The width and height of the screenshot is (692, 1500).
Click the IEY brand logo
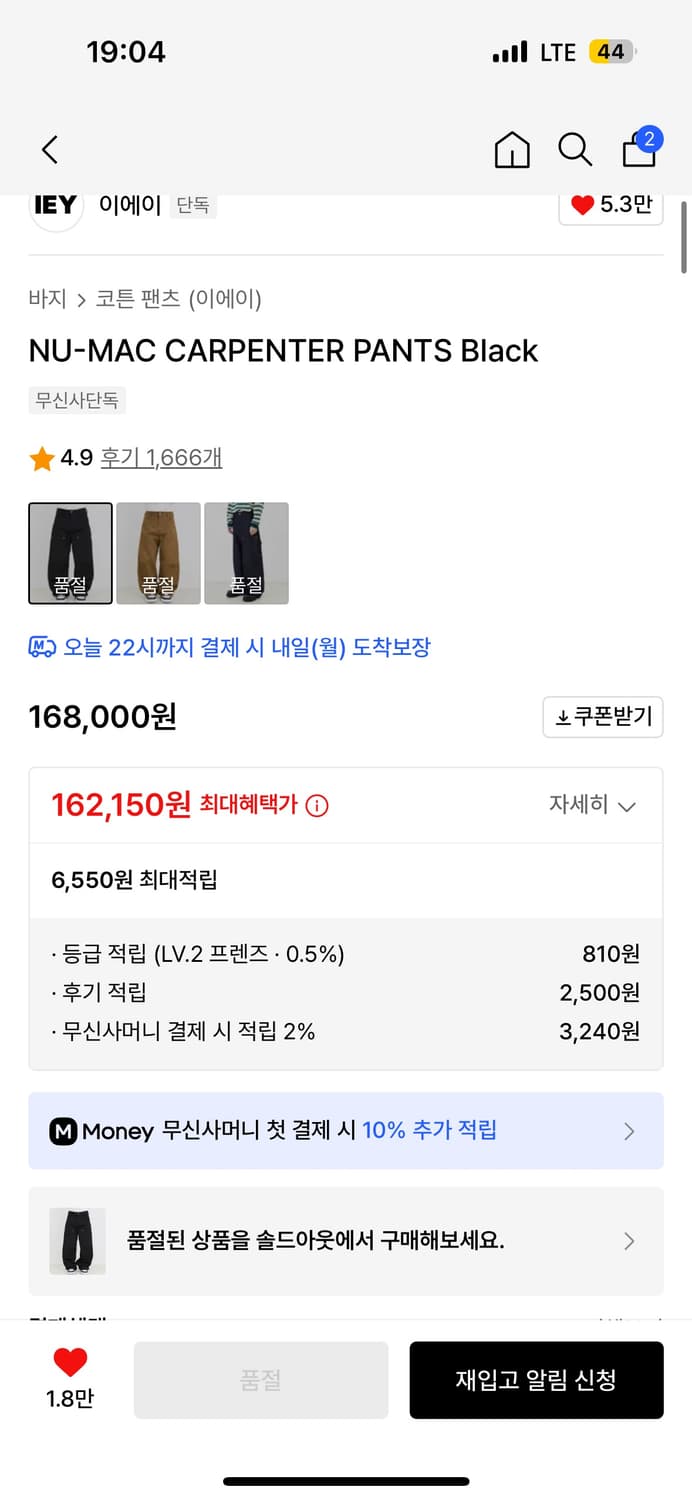point(55,207)
